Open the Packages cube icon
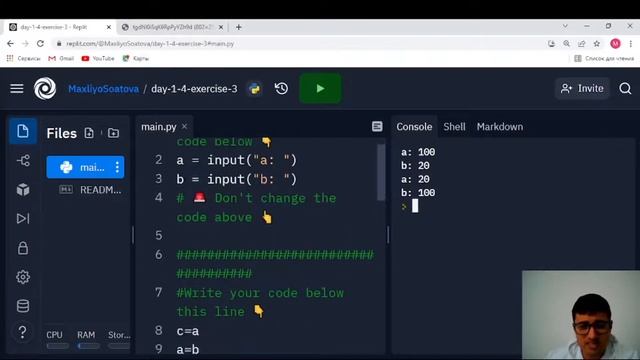The height and width of the screenshot is (360, 640). click(23, 189)
